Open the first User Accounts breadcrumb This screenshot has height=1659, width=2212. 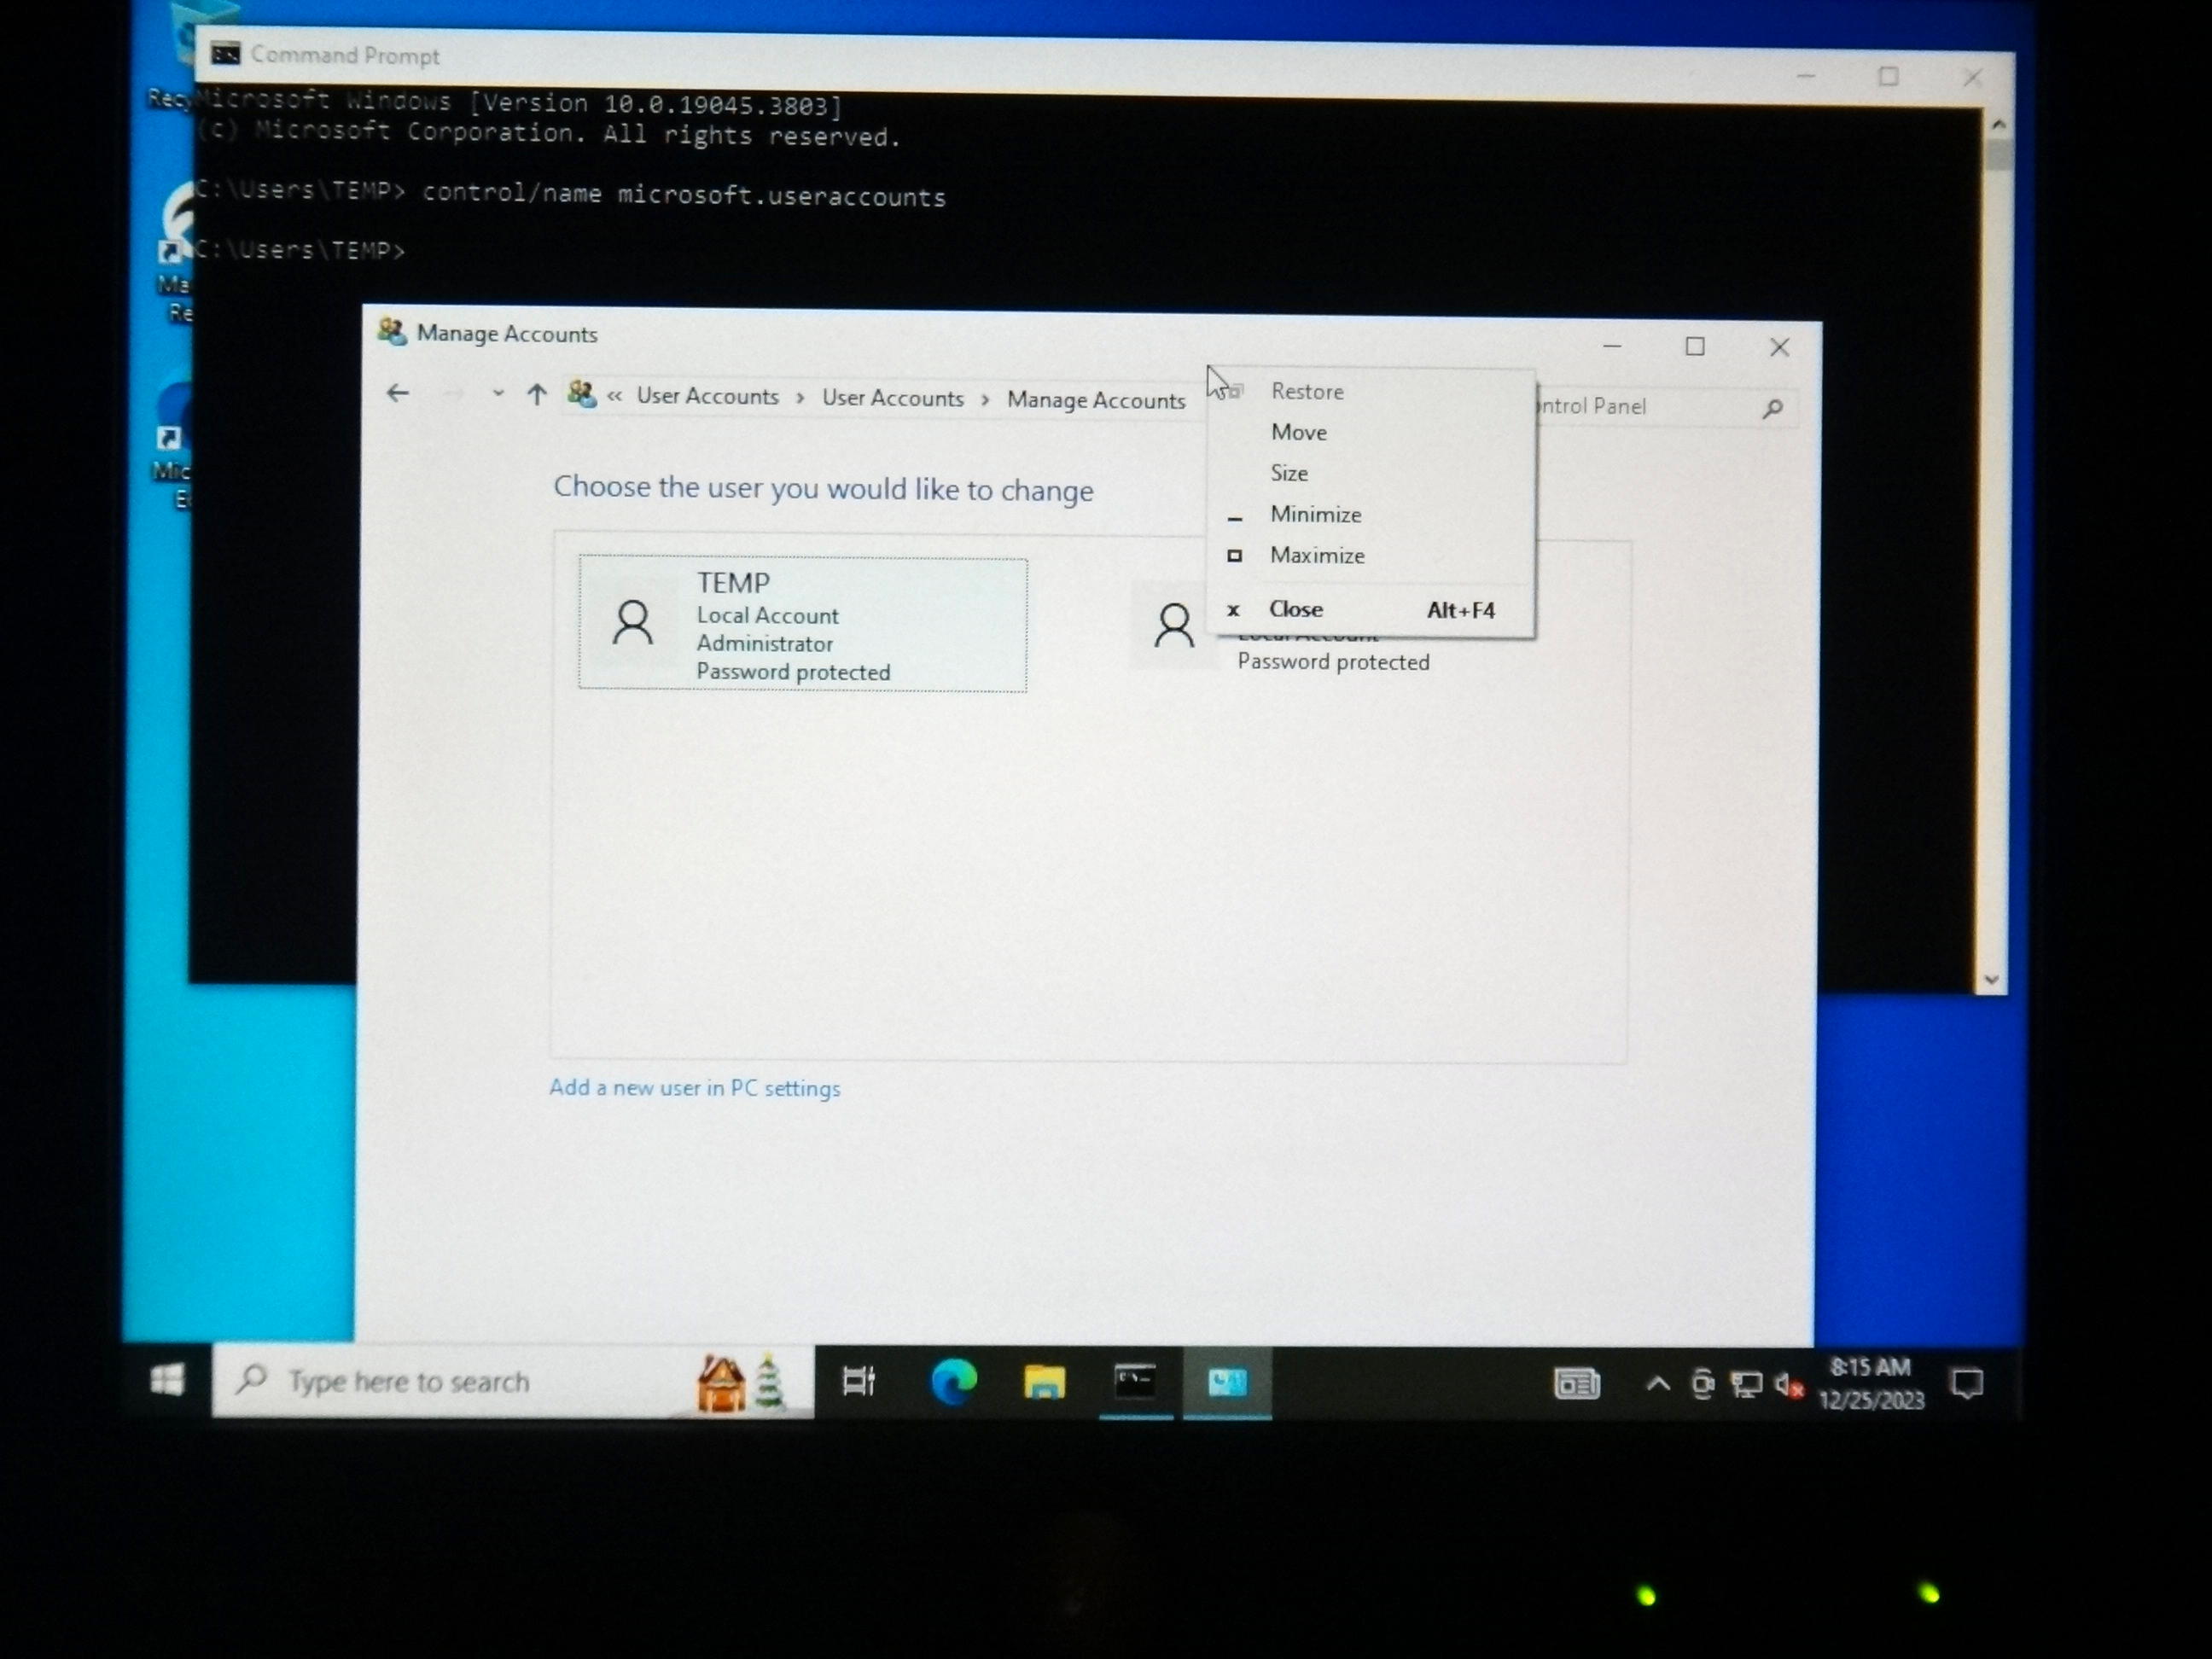point(708,396)
